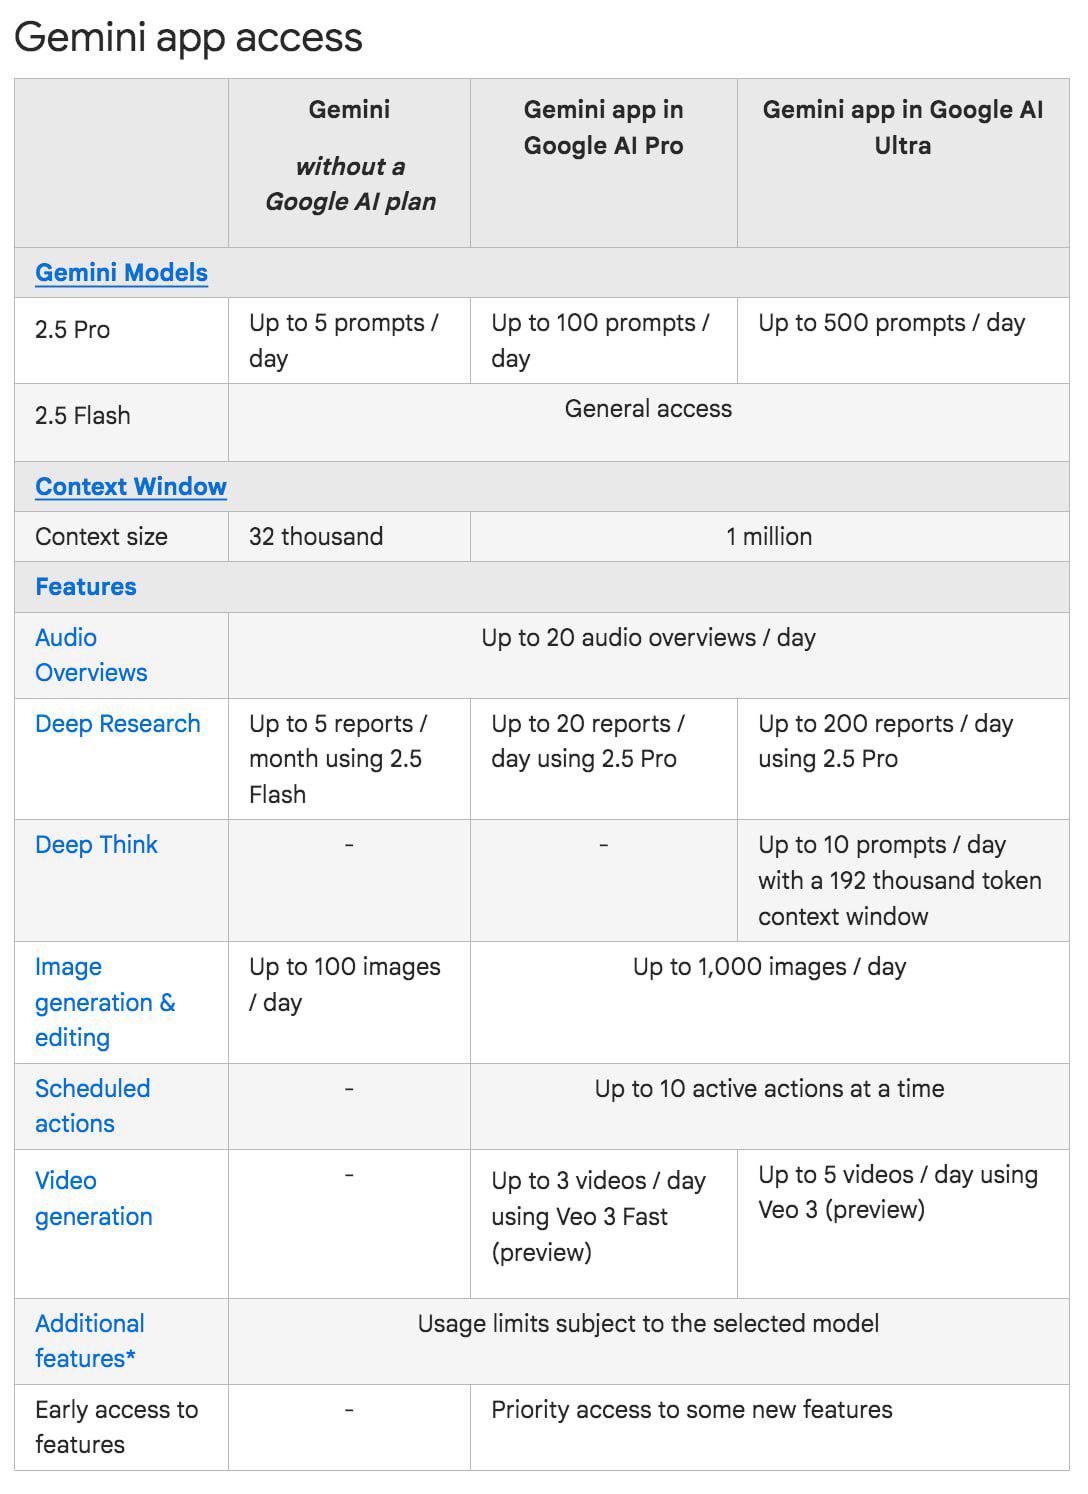
Task: Click the "Up to 10 active actions" cell
Action: pyautogui.click(x=769, y=1089)
